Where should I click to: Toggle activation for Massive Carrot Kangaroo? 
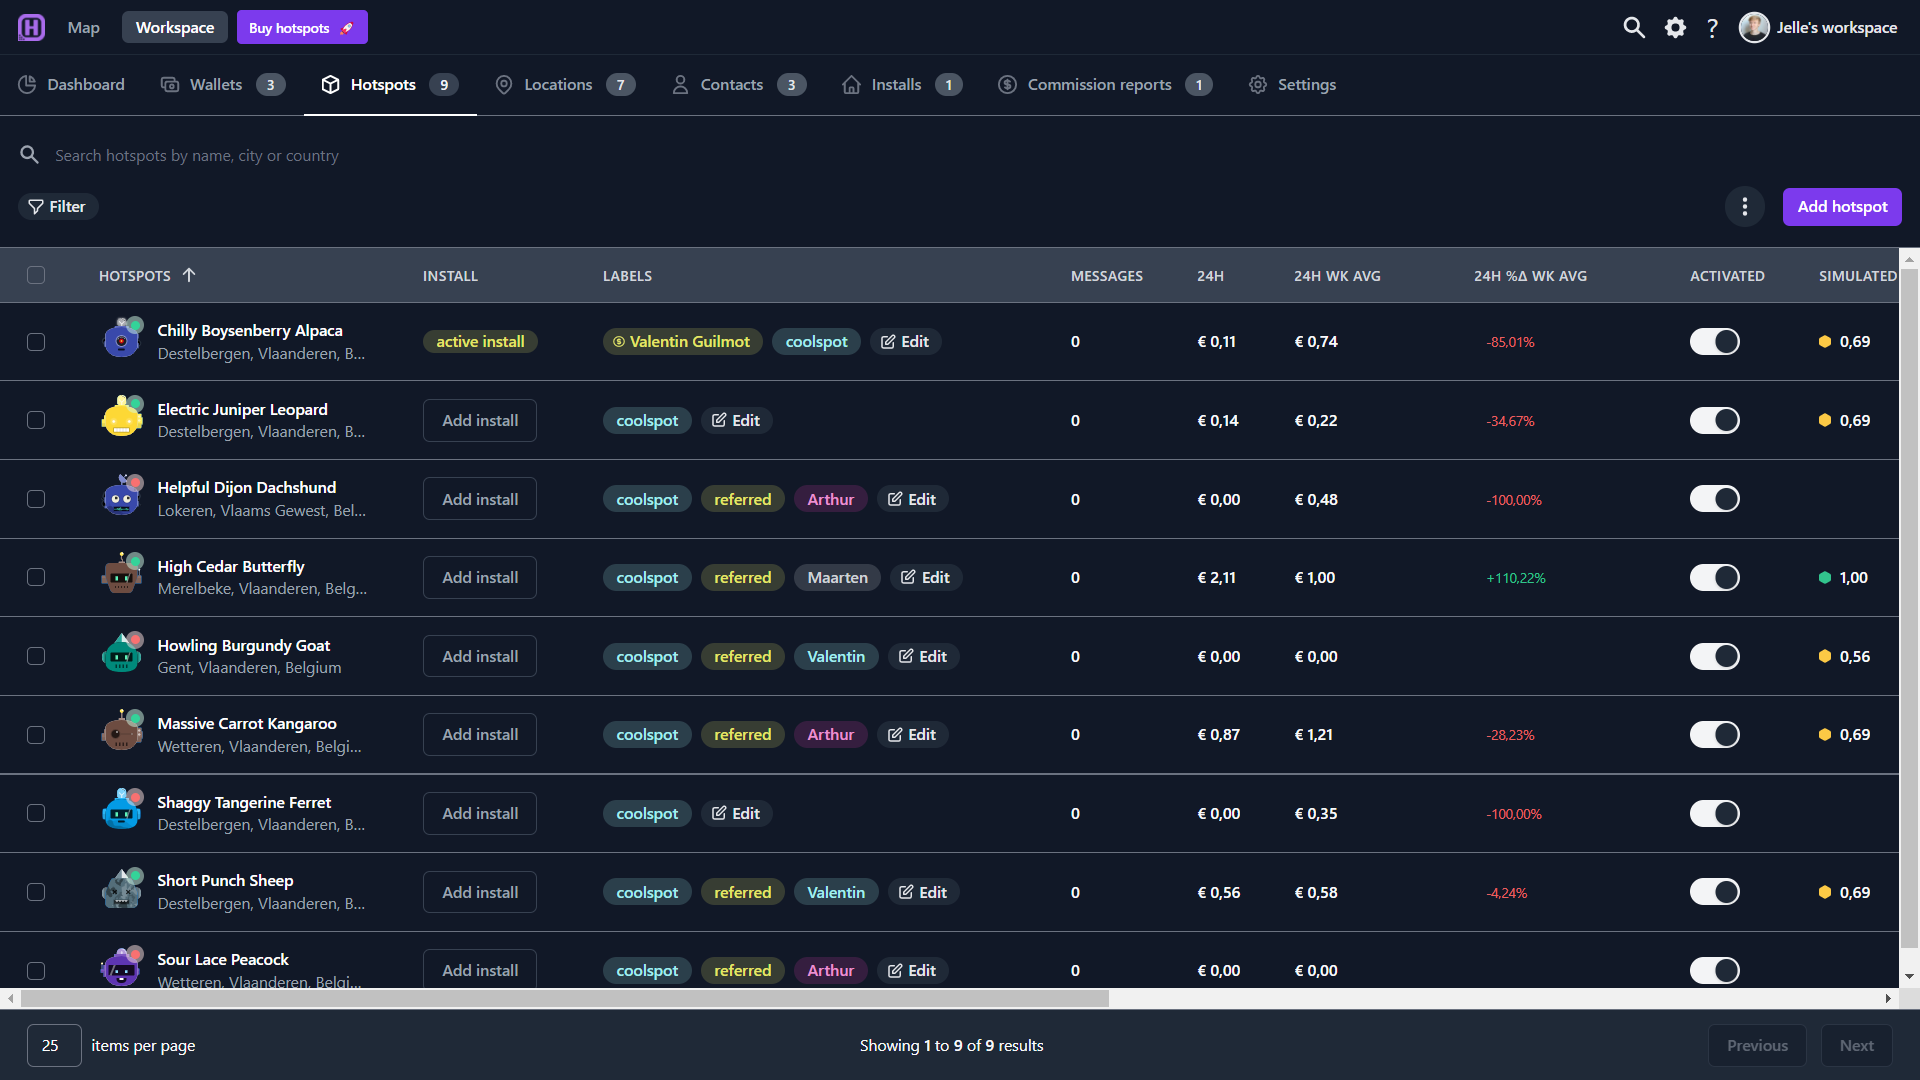coord(1715,734)
